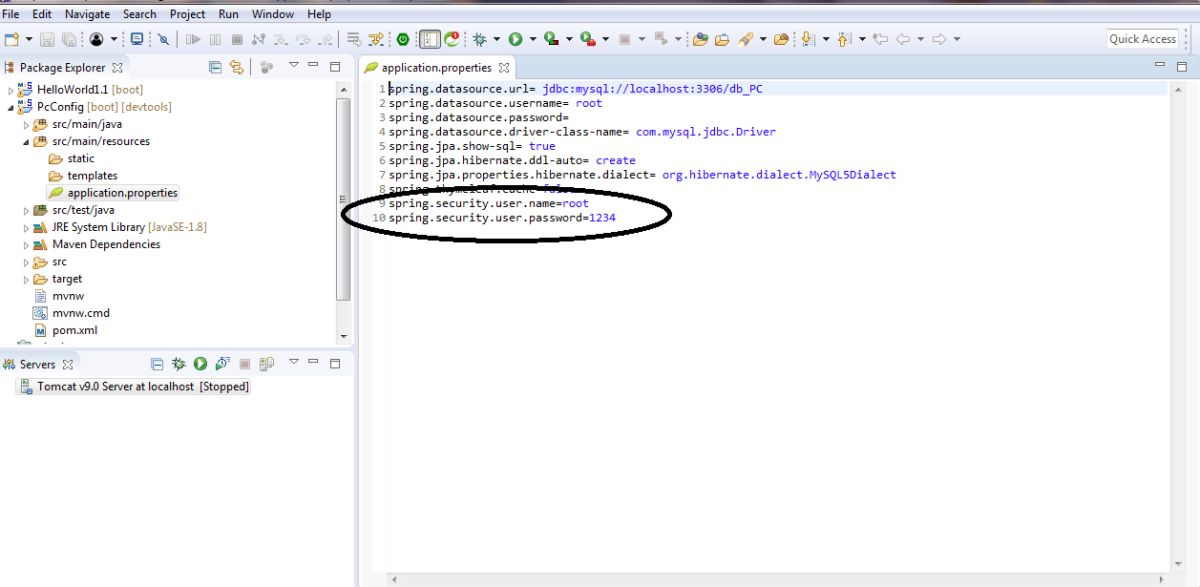Open the Run menu
Viewport: 1200px width, 587px height.
pos(229,14)
